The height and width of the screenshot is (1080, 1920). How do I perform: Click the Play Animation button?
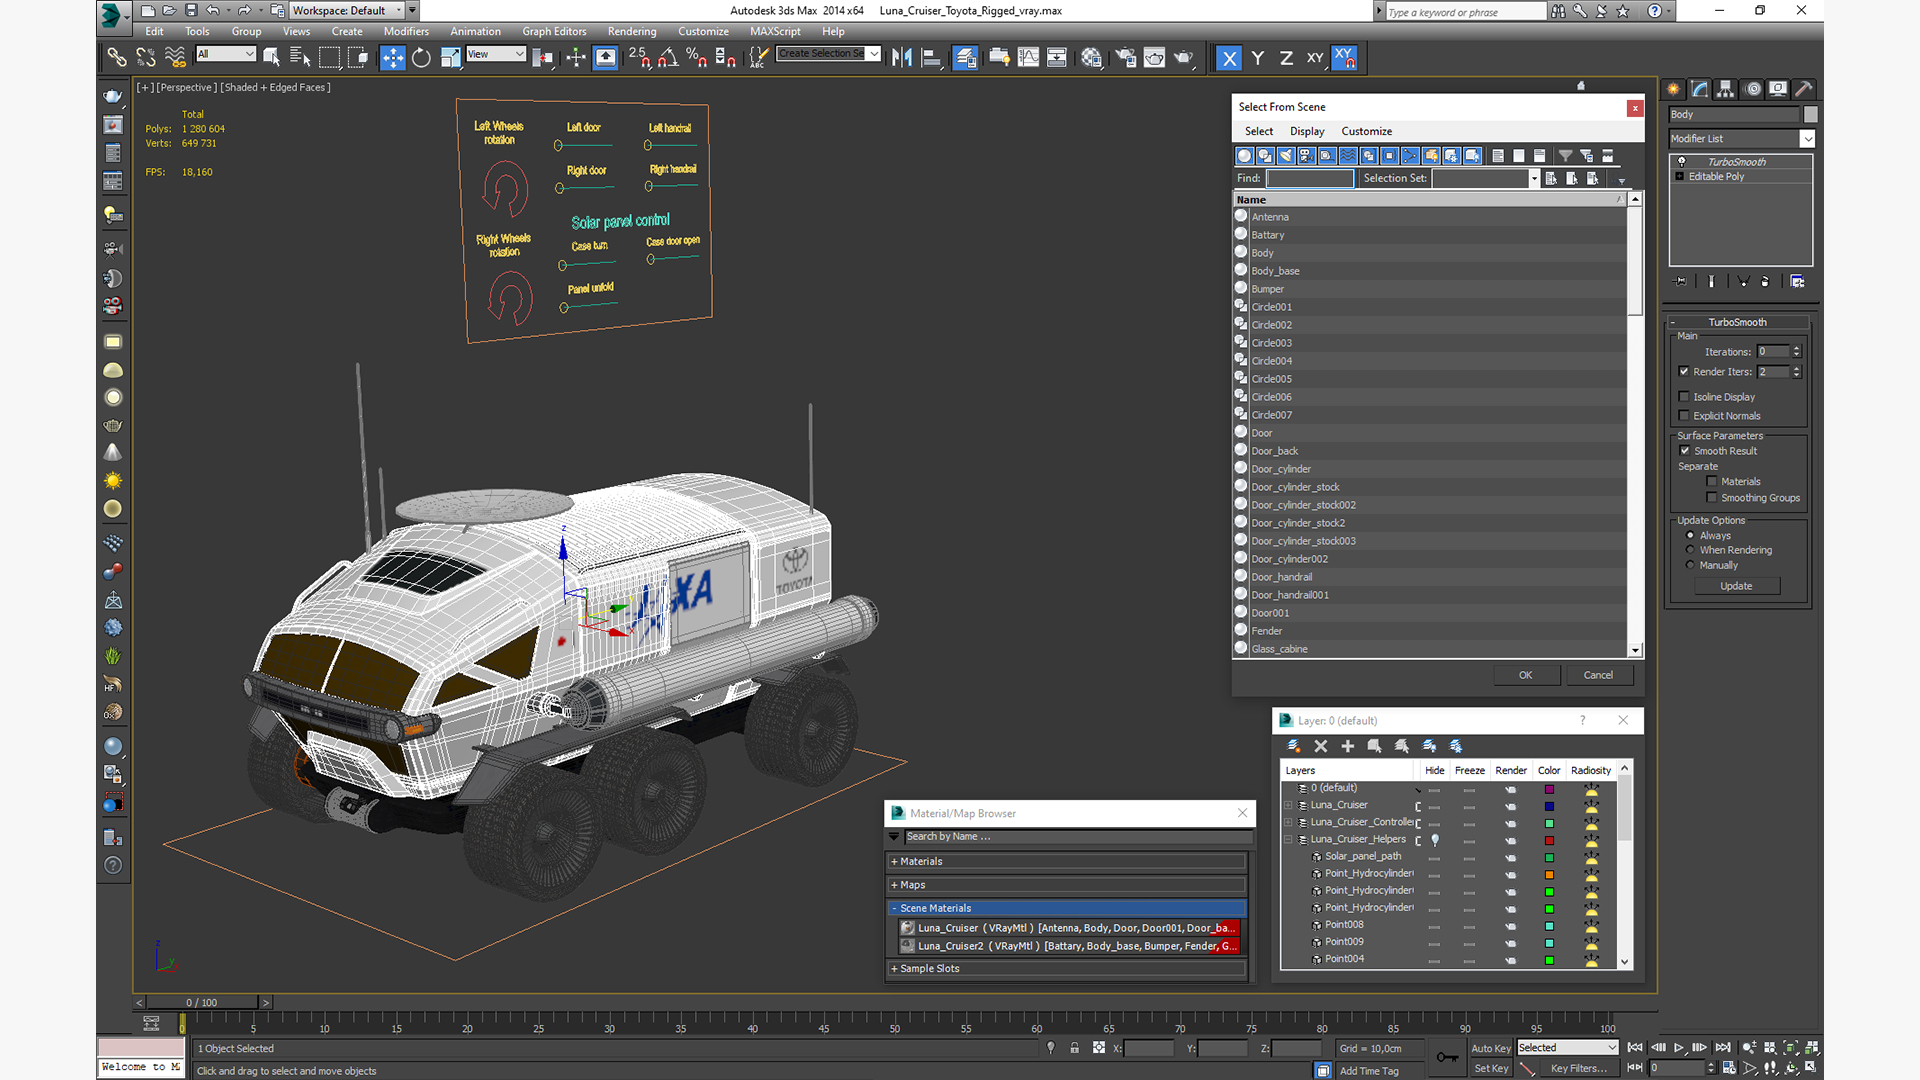point(1679,1047)
